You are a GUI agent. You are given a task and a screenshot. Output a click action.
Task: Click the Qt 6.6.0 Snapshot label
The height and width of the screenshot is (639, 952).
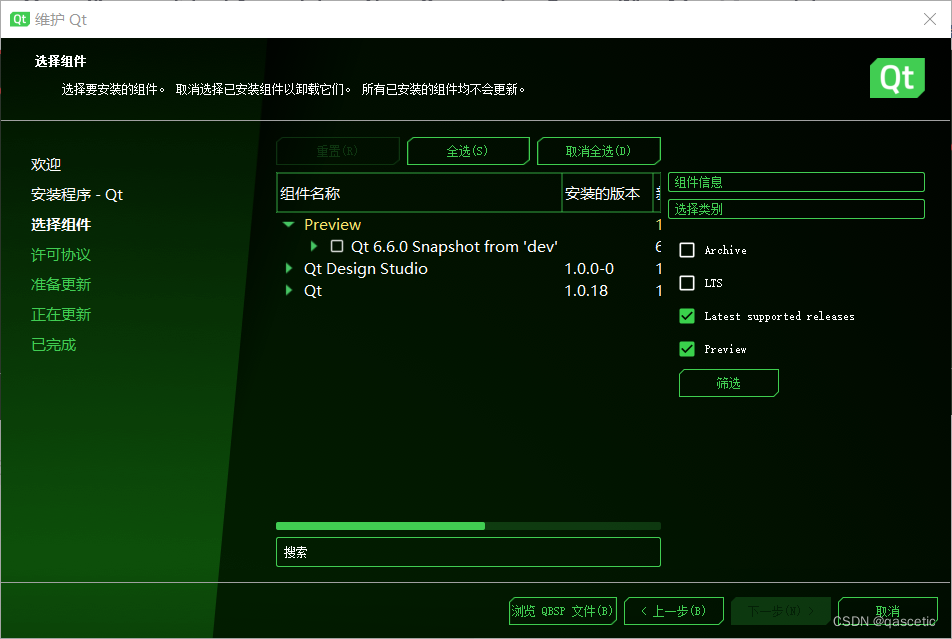[454, 247]
